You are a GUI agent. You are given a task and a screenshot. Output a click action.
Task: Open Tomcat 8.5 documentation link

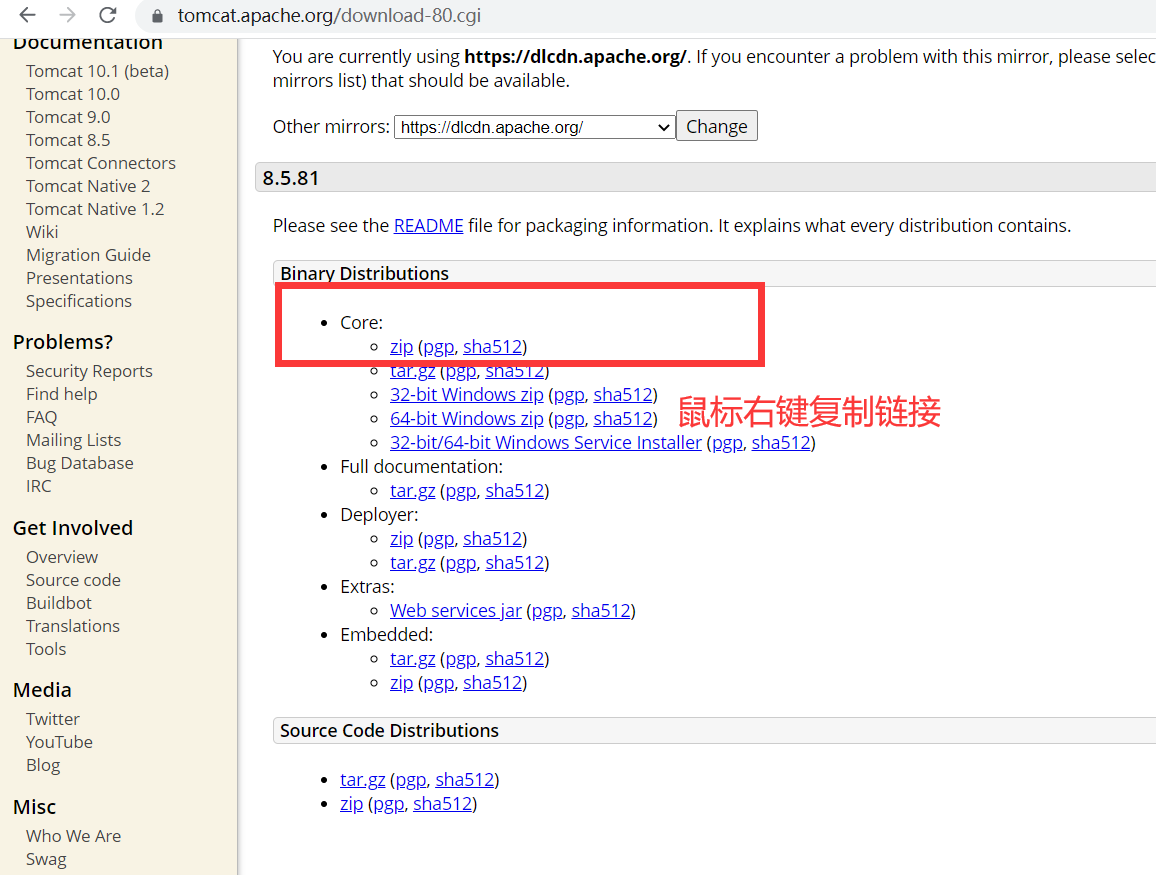[68, 140]
